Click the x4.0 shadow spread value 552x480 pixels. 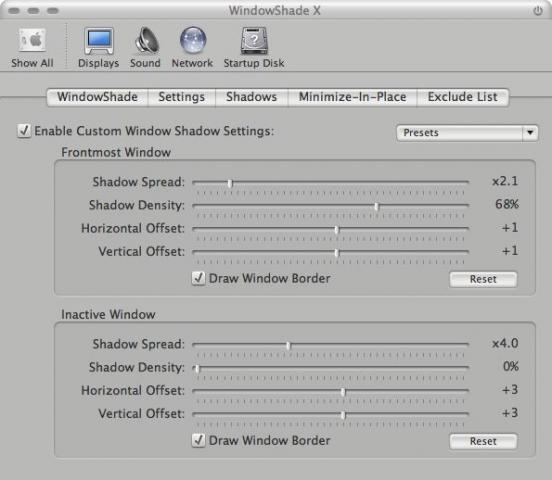505,343
